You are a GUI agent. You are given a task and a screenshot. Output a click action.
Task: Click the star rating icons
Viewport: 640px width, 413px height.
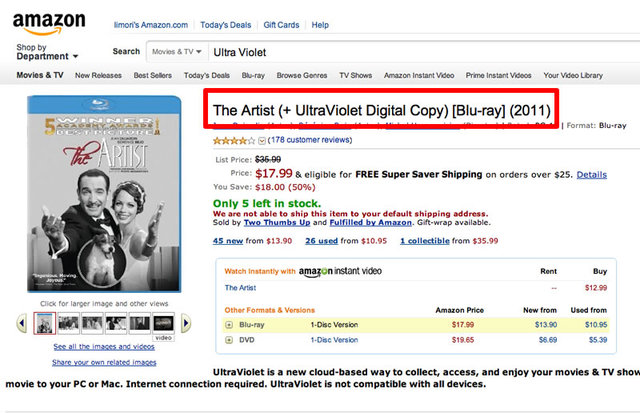[x=234, y=141]
